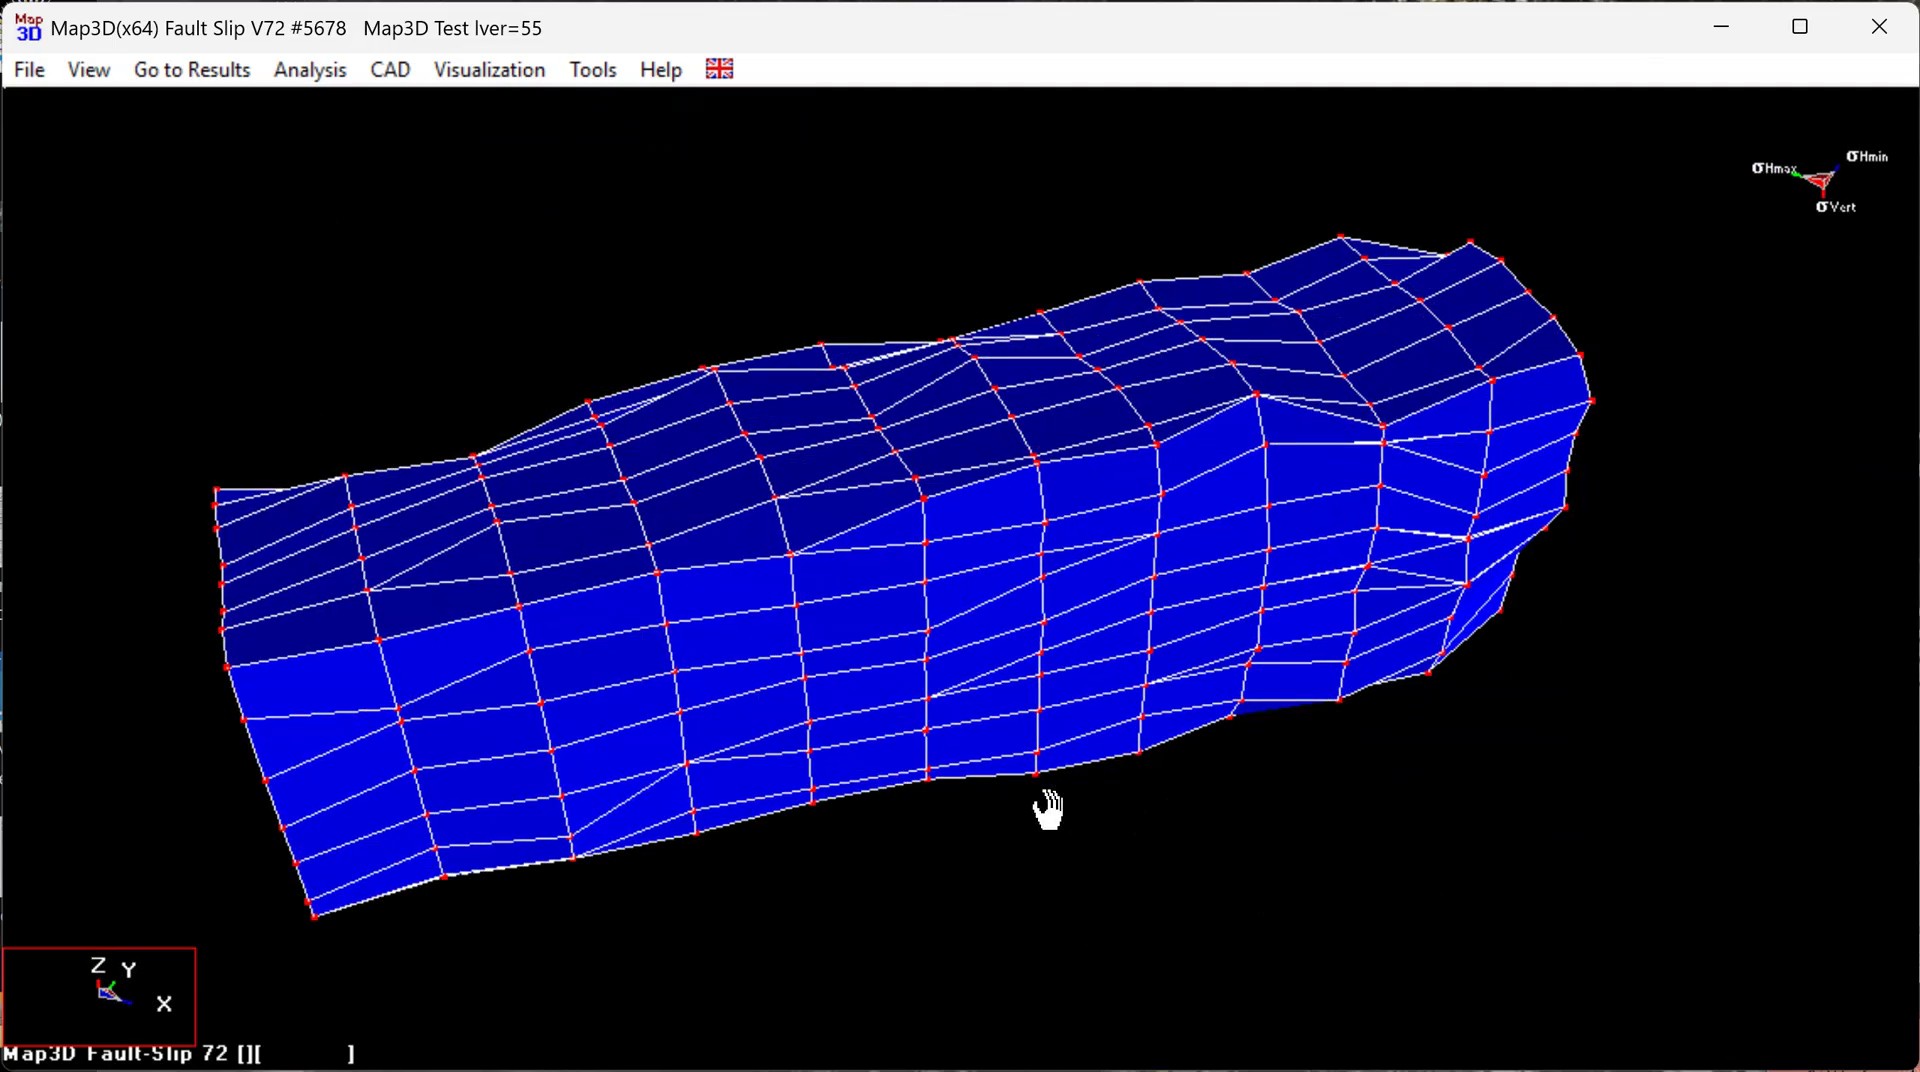Expand the Visualization menu

pyautogui.click(x=489, y=70)
